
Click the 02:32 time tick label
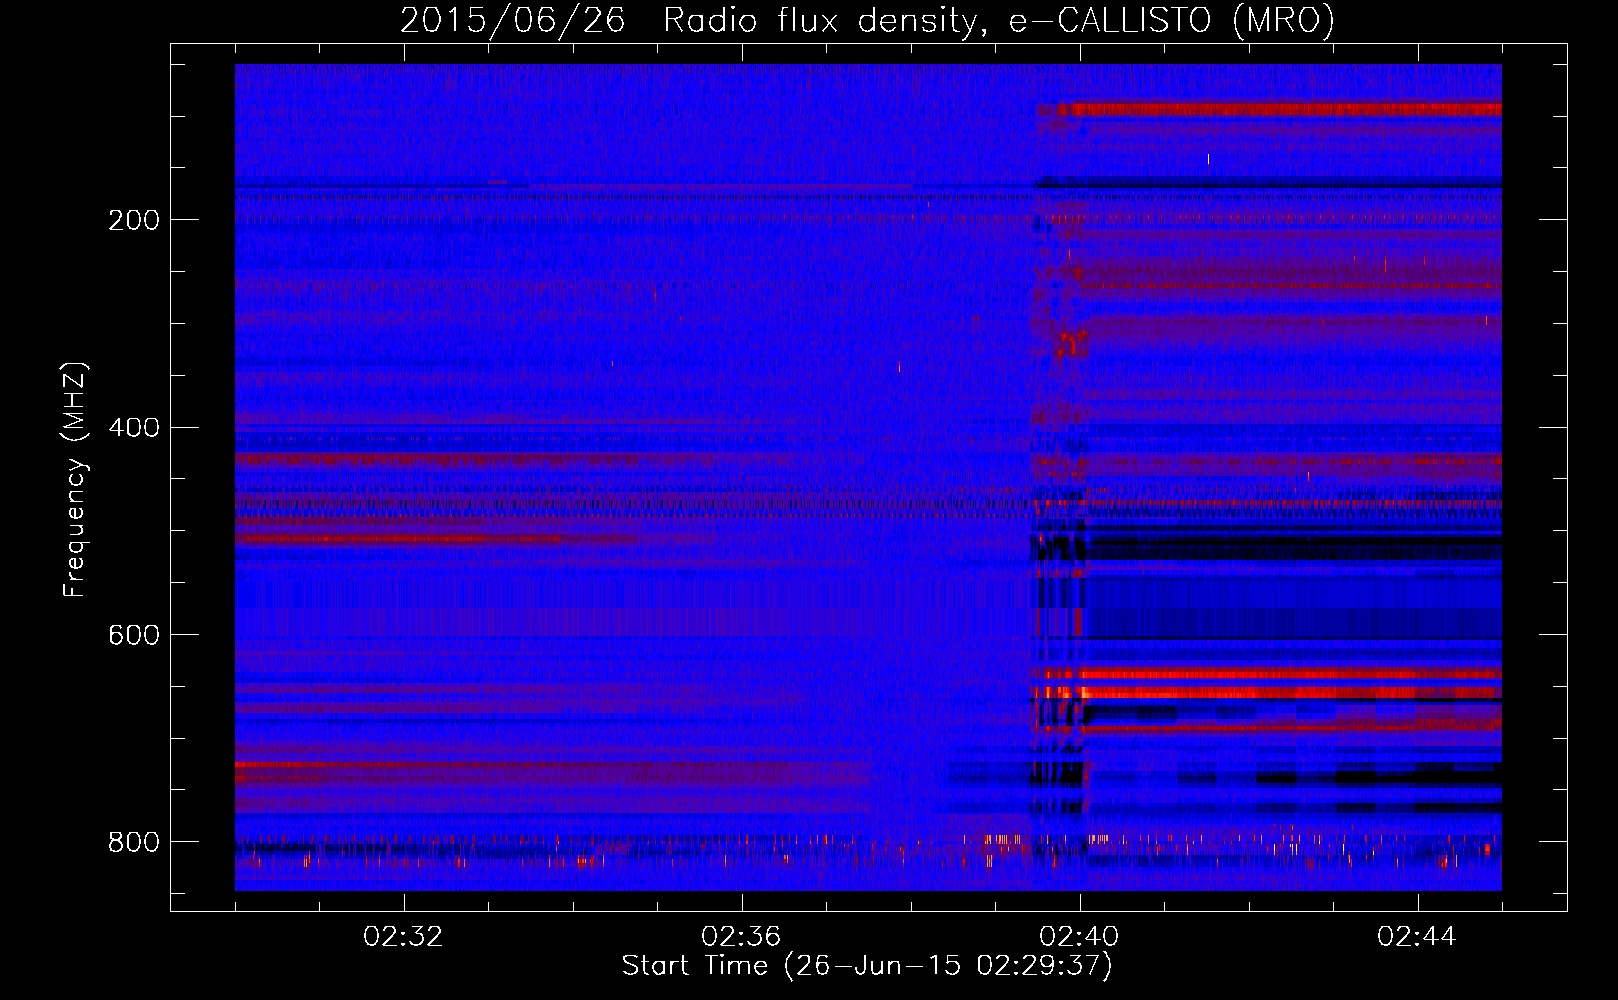pos(403,937)
